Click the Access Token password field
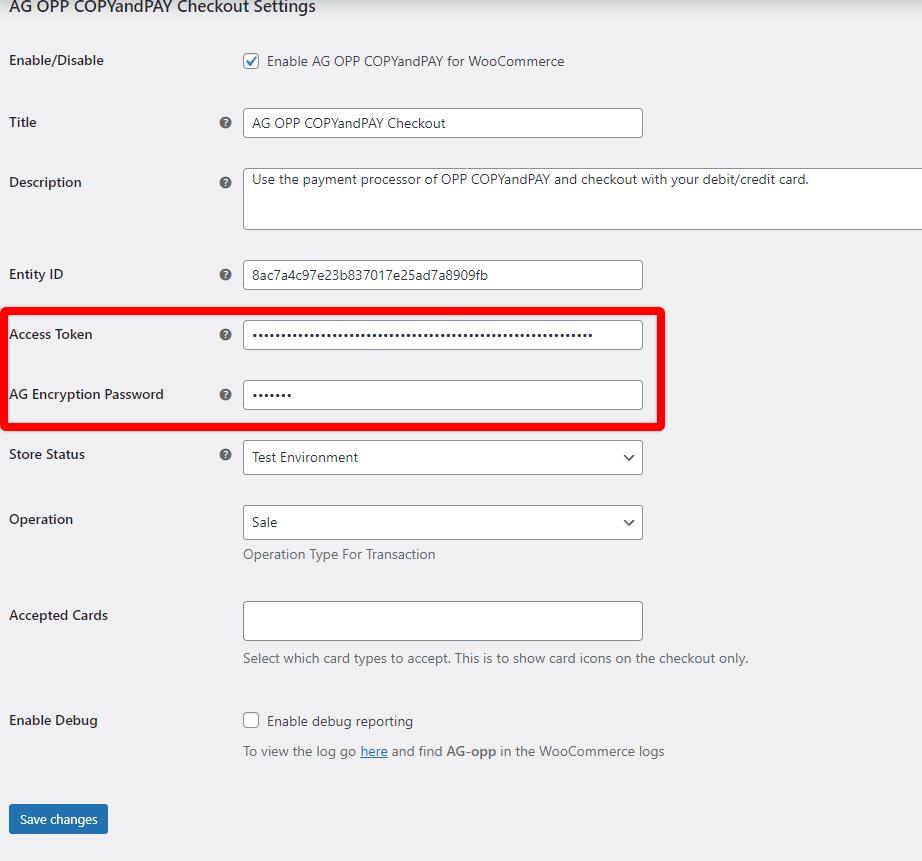This screenshot has height=861, width=922. [443, 335]
